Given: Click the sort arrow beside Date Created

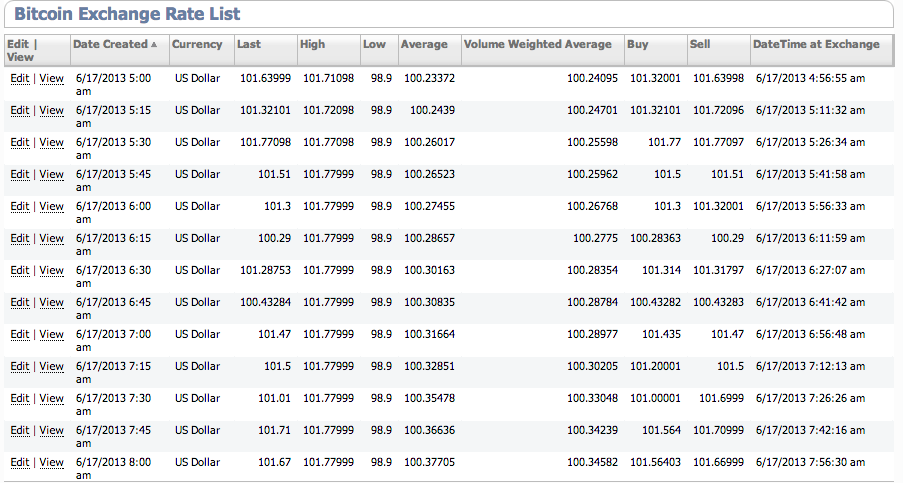Looking at the screenshot, I should click(154, 45).
